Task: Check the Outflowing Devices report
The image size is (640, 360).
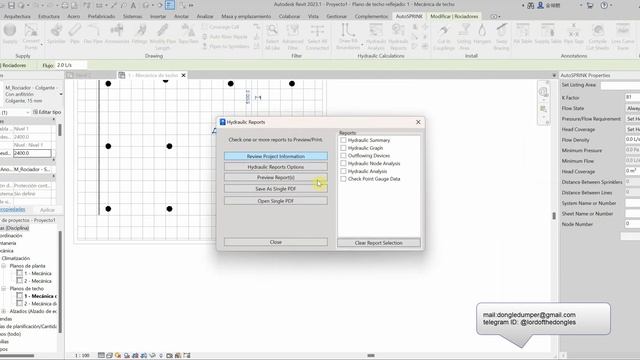Action: tap(343, 156)
